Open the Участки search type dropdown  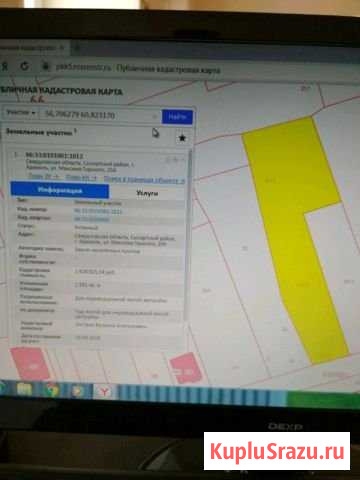tap(21, 113)
